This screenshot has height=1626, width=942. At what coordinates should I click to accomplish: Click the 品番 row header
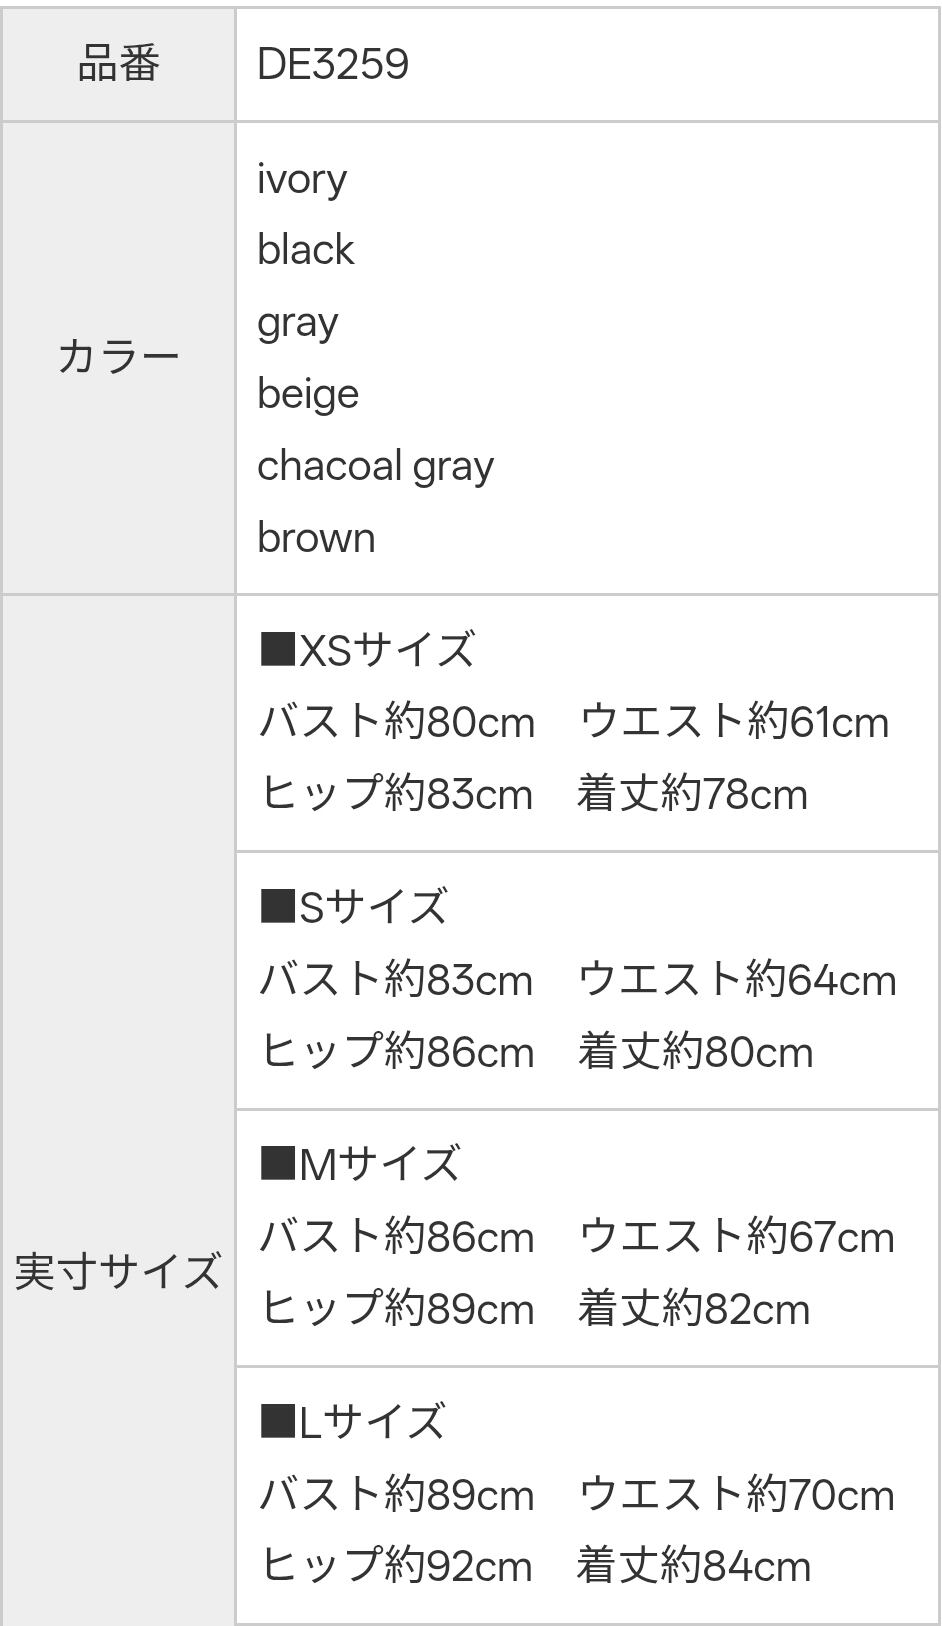[118, 65]
